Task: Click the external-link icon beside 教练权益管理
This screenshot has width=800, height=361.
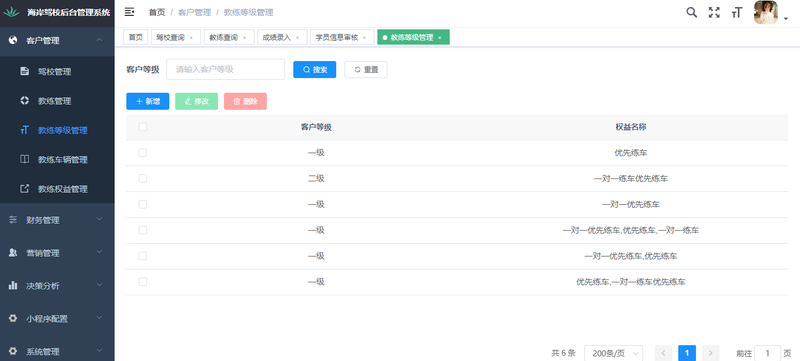Action: coord(24,189)
